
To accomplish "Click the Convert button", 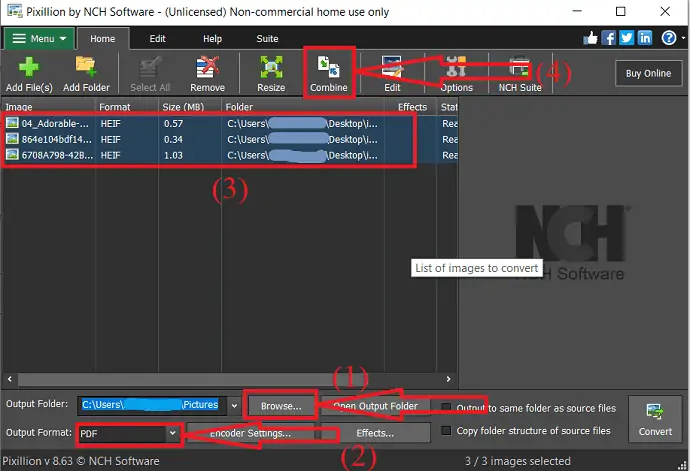I will [655, 419].
